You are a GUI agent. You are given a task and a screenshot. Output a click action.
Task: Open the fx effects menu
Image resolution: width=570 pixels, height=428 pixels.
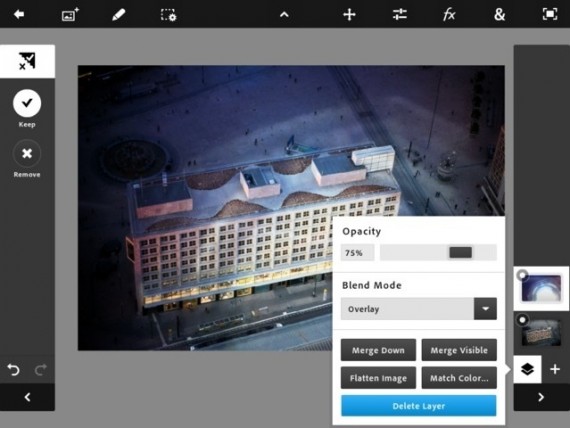point(449,15)
